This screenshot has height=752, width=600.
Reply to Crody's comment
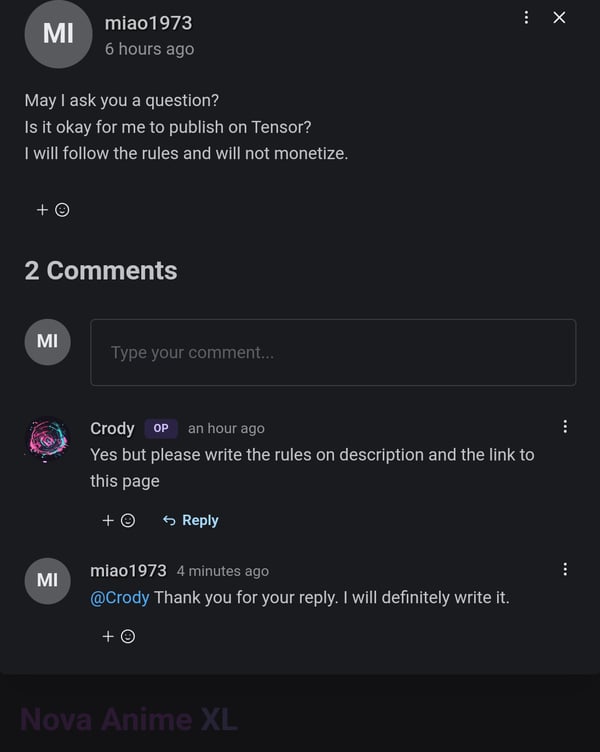(190, 520)
